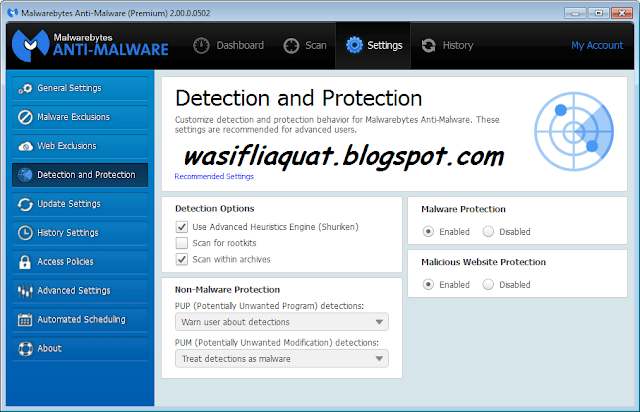Open Advanced Settings section
The image size is (640, 412).
coord(80,291)
